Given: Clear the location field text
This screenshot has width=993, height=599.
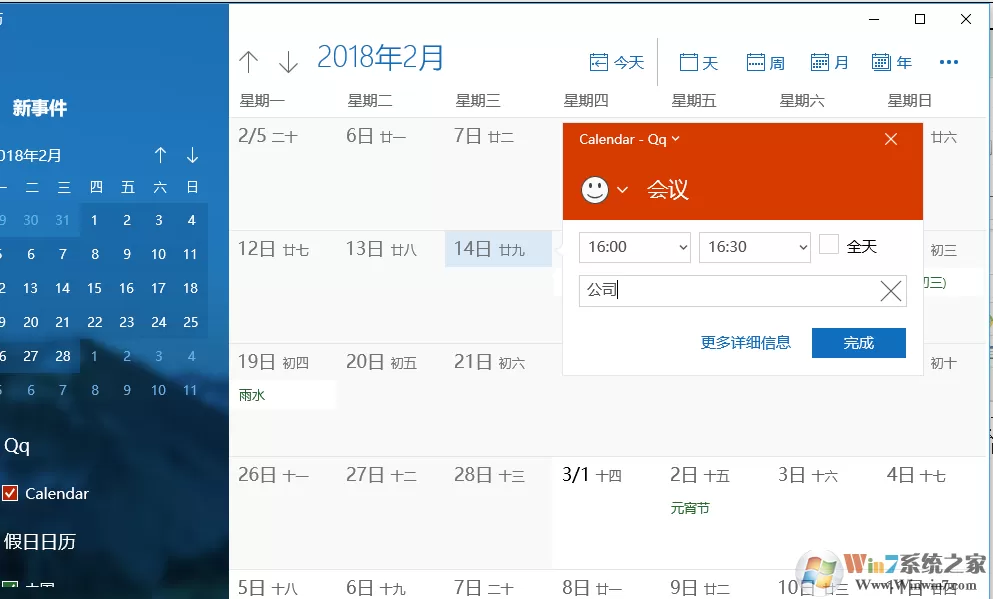Looking at the screenshot, I should (x=890, y=291).
